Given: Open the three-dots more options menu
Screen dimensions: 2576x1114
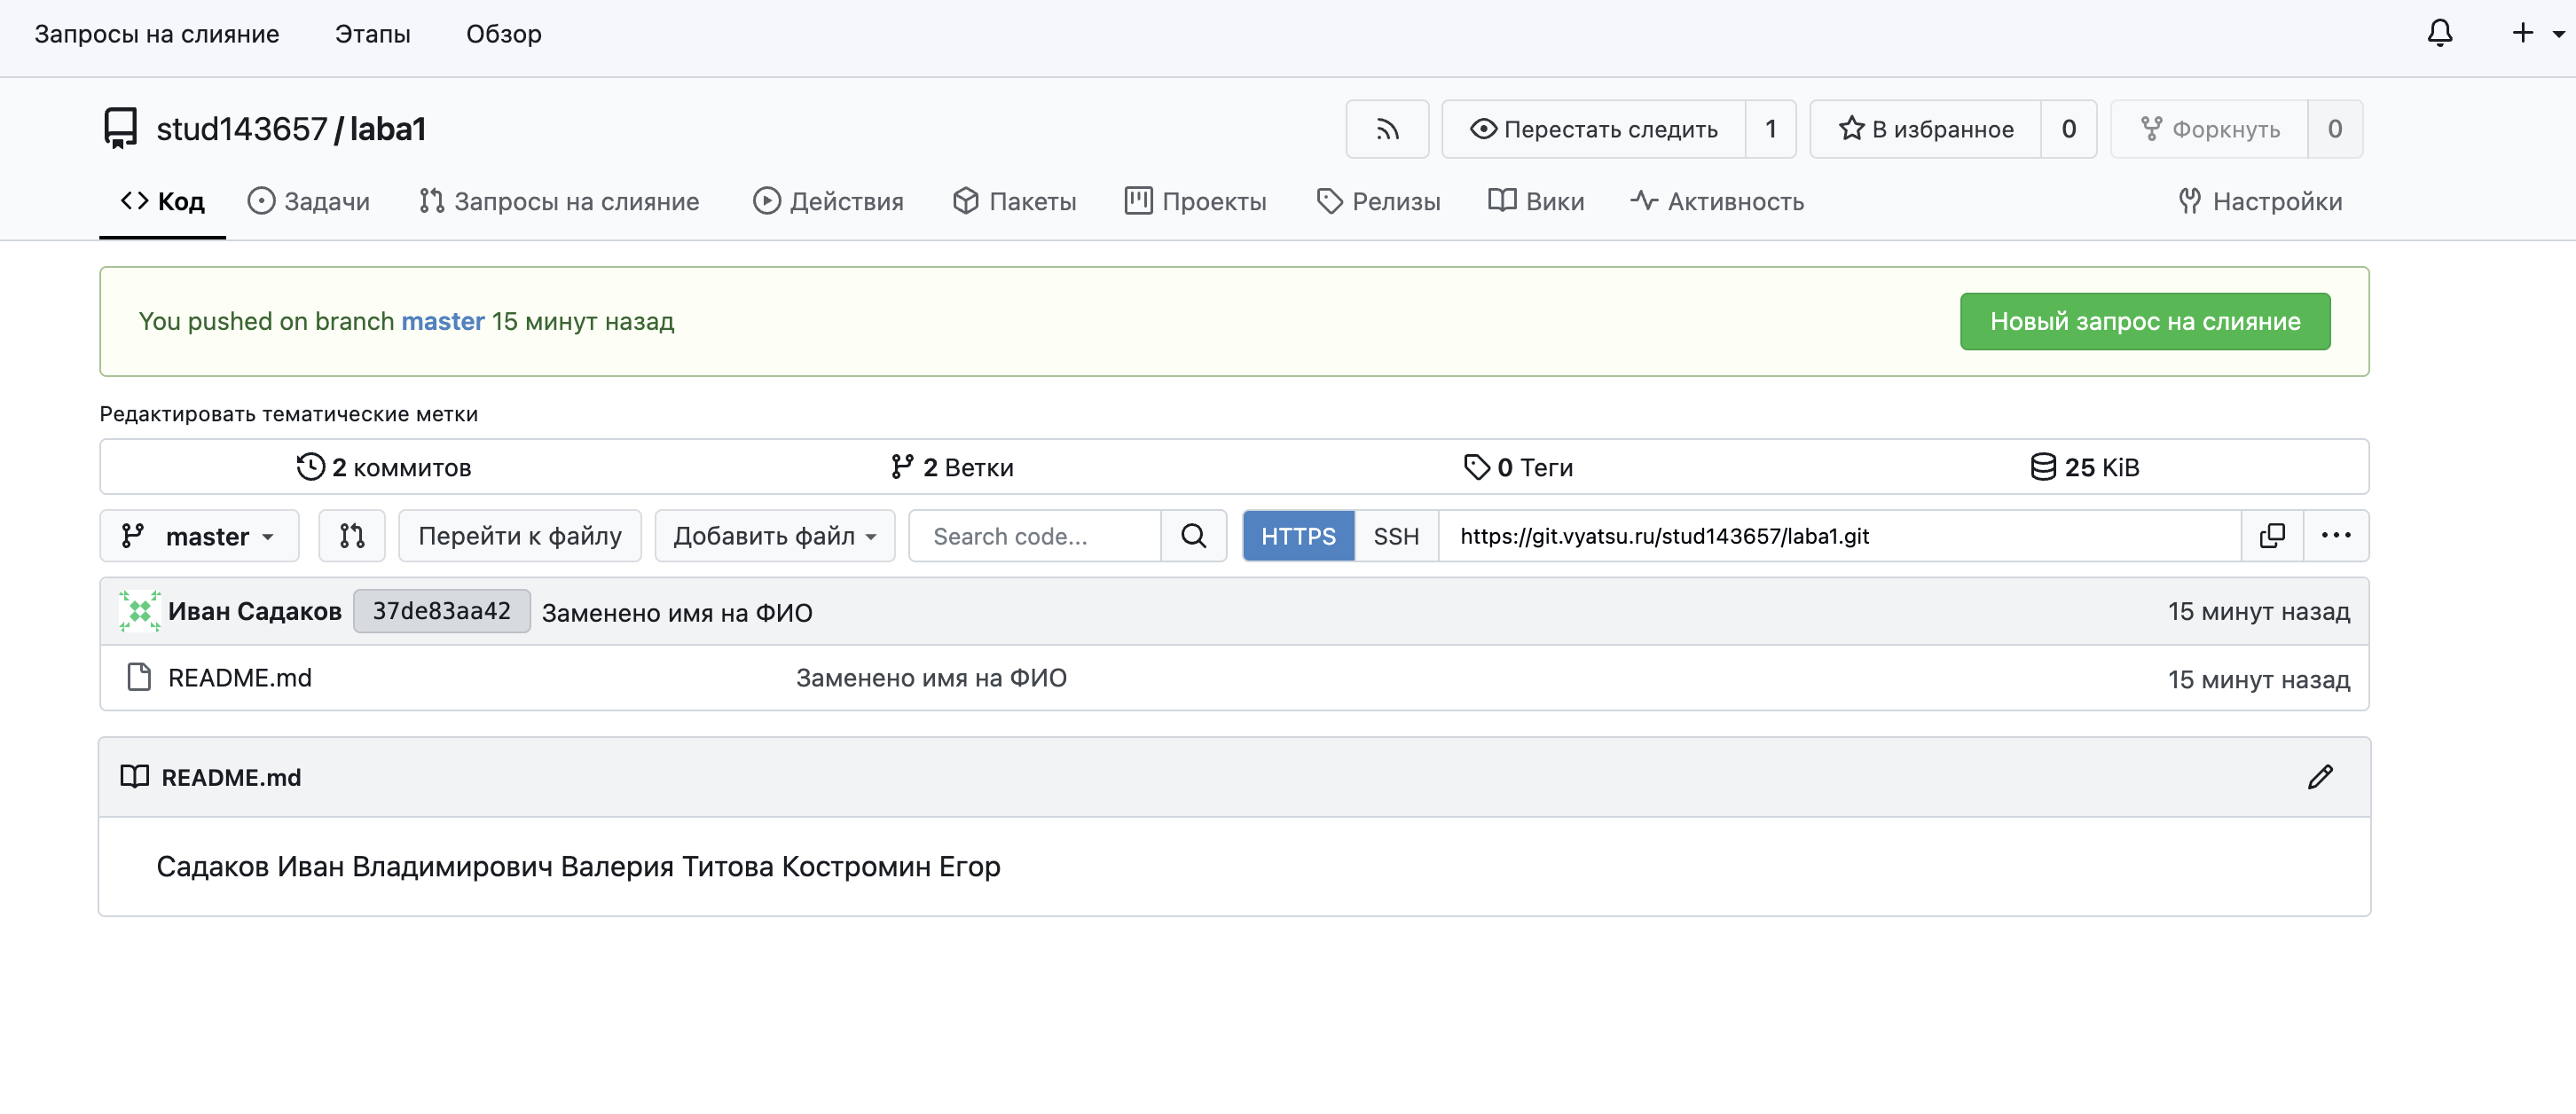Looking at the screenshot, I should click(x=2335, y=536).
